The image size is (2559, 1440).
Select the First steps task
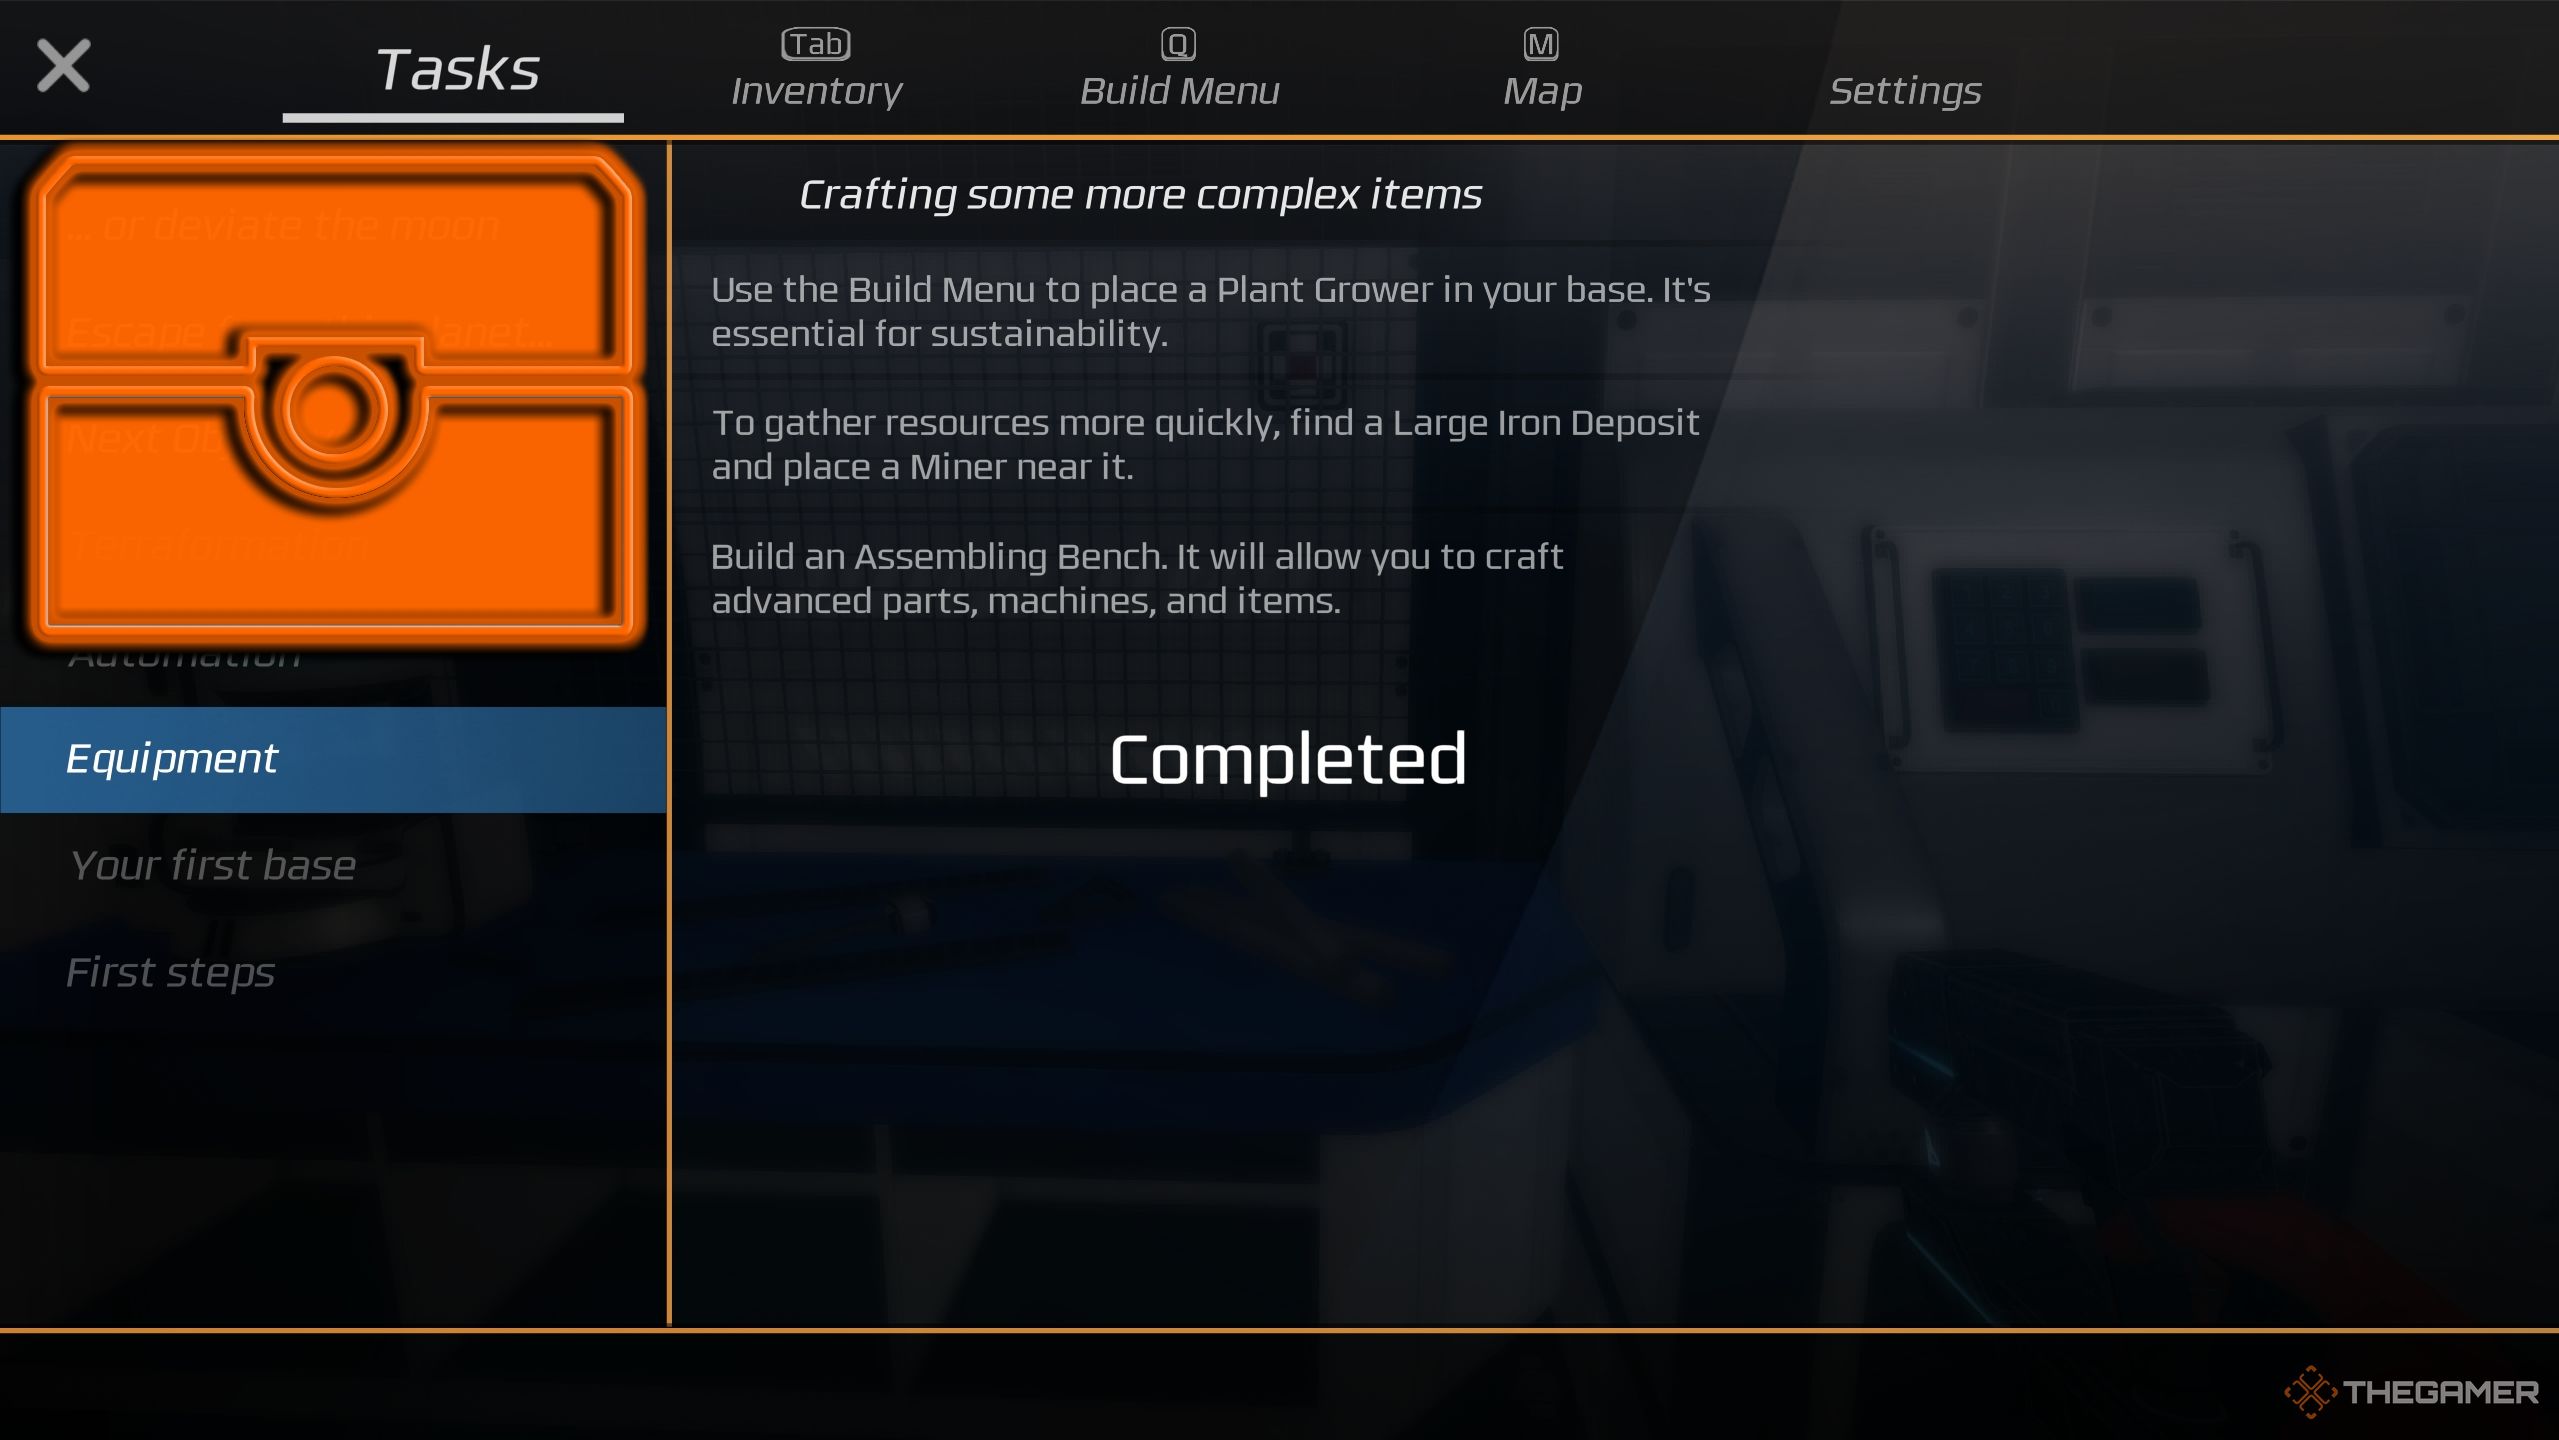(170, 969)
